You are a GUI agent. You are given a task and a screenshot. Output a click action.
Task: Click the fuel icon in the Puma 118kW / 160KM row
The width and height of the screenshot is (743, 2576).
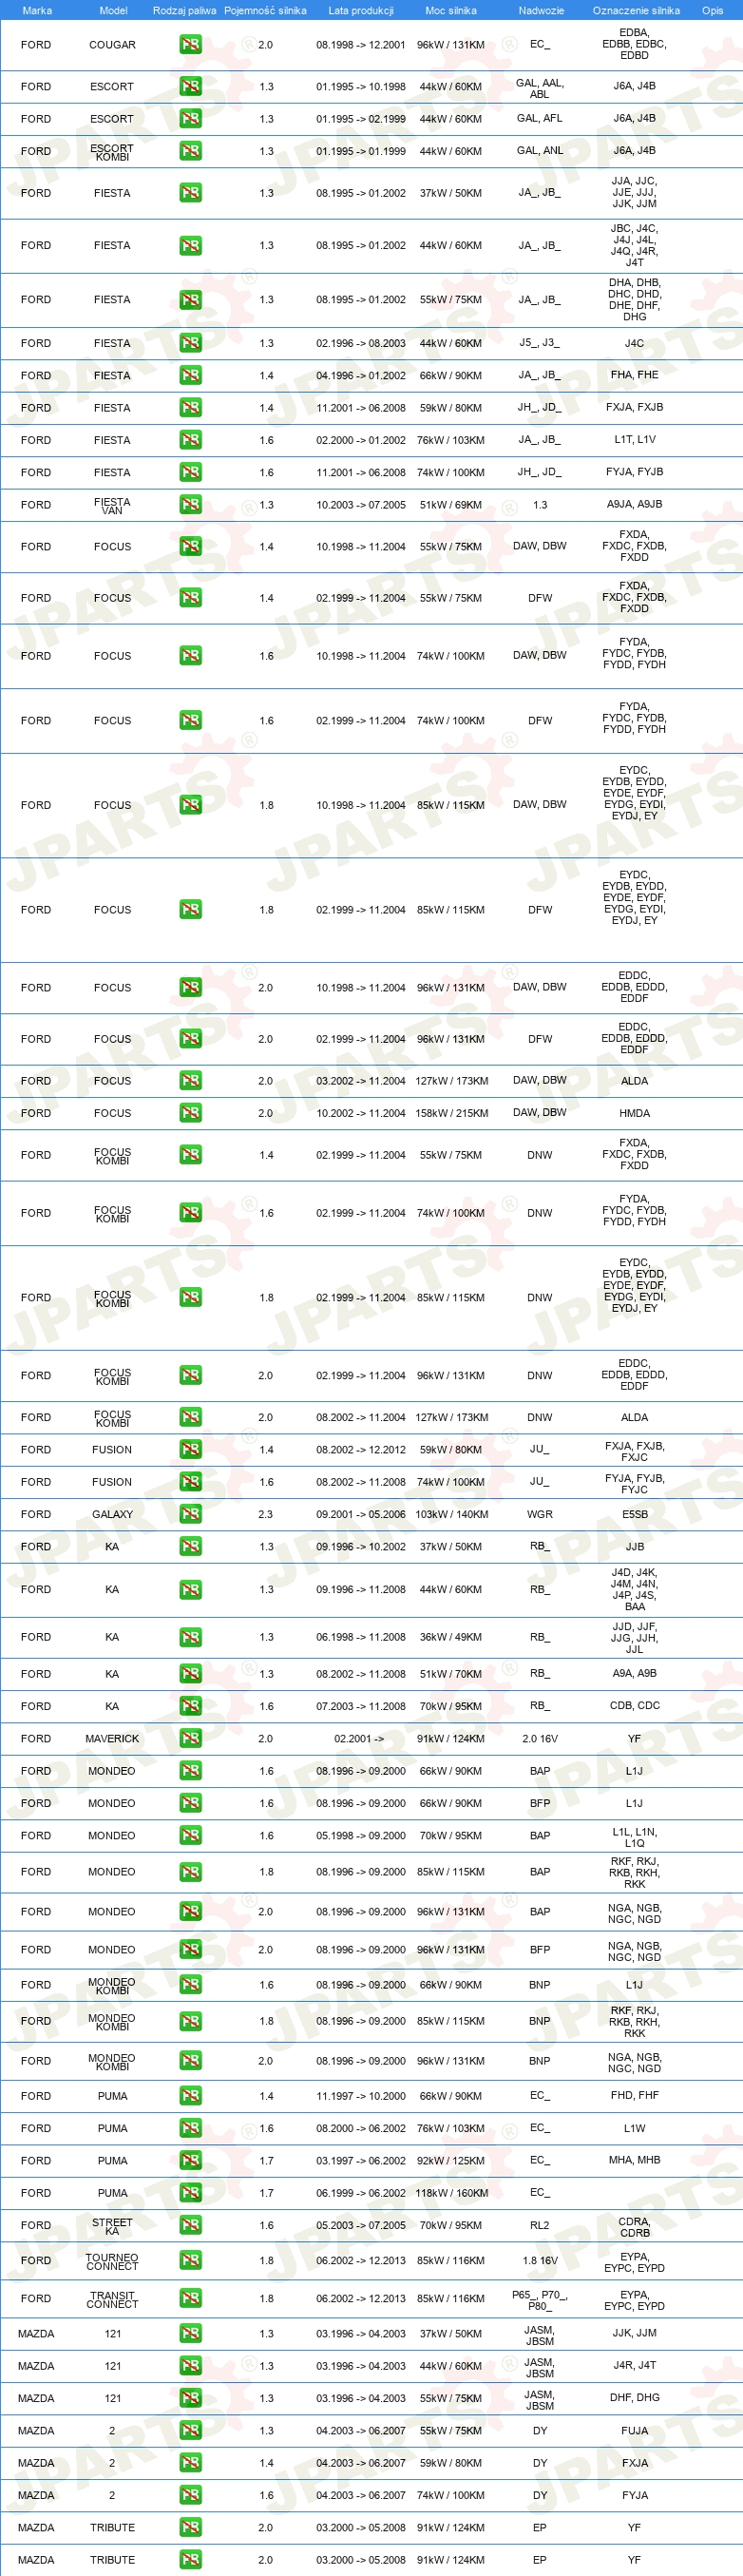click(190, 2193)
